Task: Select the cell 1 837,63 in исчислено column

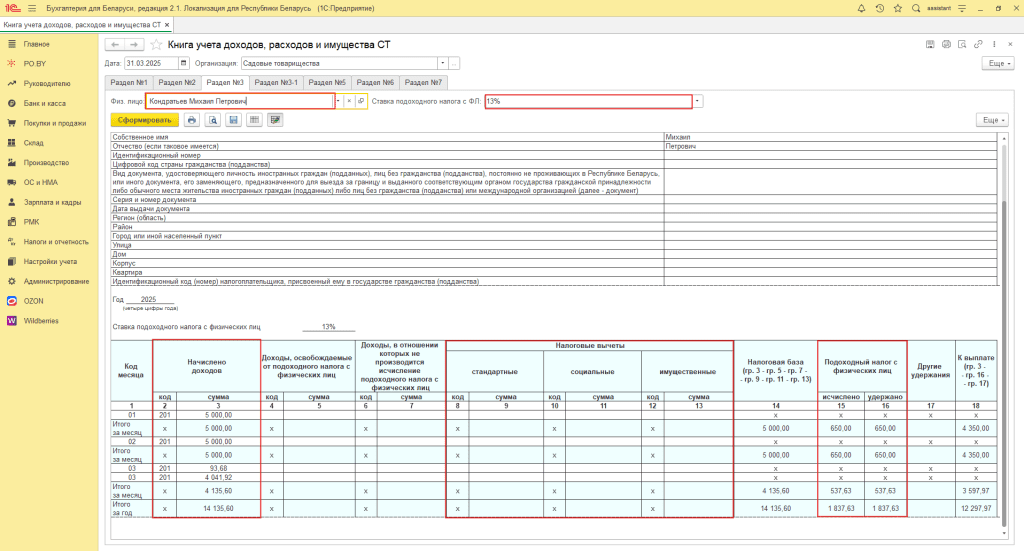Action: (x=840, y=508)
